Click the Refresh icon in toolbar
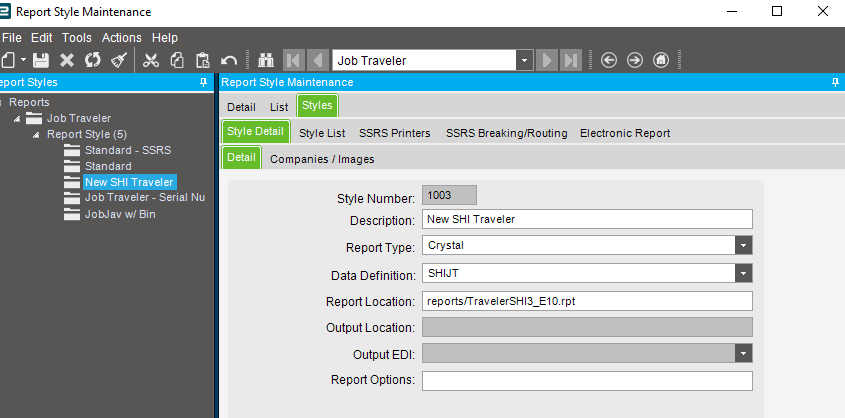This screenshot has width=845, height=418. click(x=92, y=60)
